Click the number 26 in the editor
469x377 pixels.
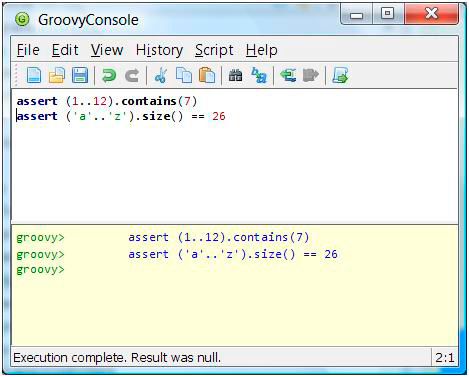pos(219,116)
